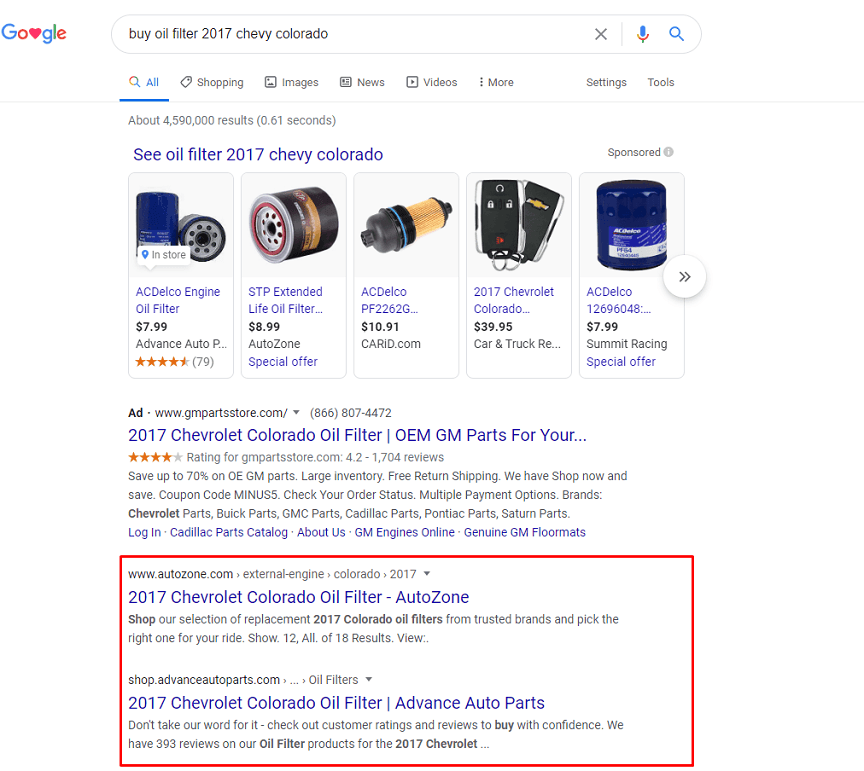Open STP Extended Life Oil Filter title

point(285,300)
